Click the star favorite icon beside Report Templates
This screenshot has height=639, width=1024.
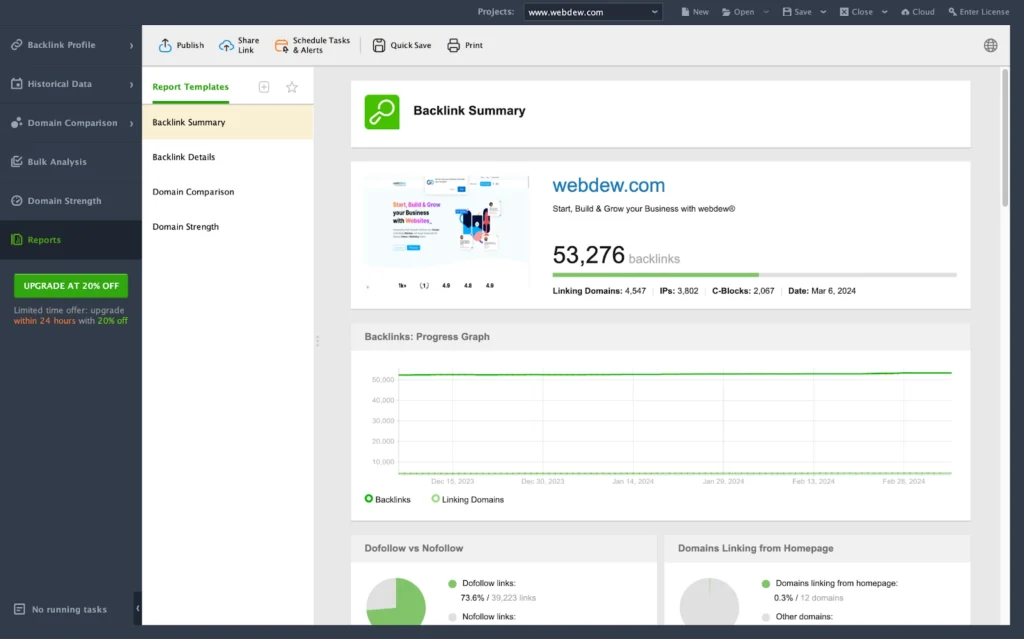pos(291,87)
